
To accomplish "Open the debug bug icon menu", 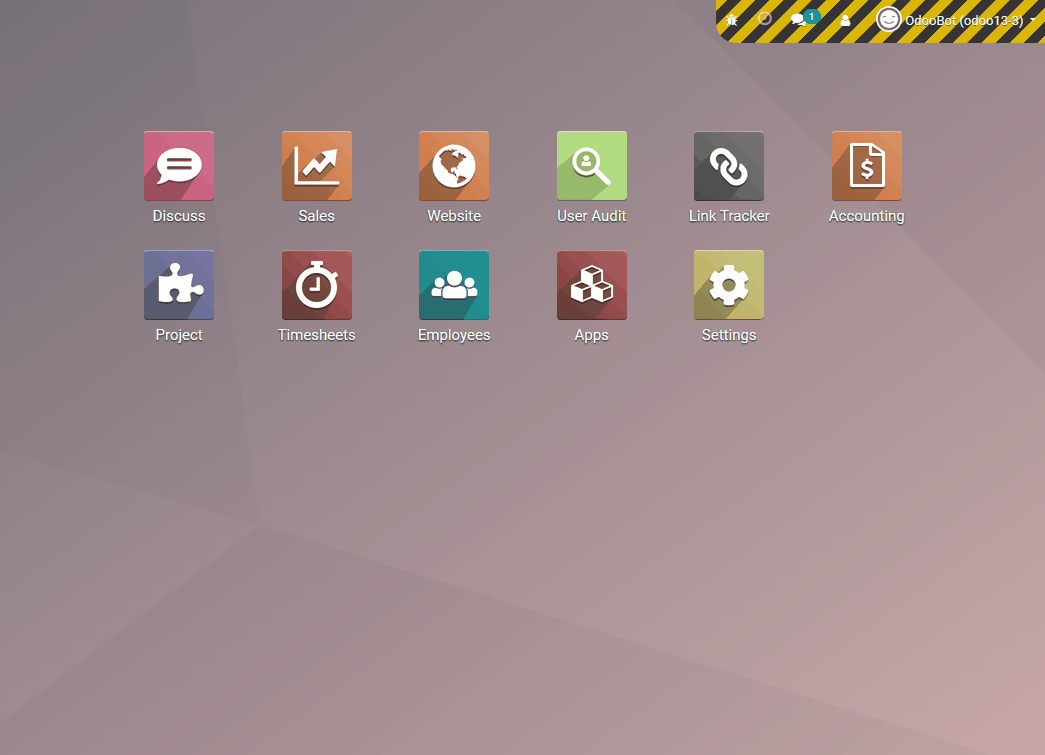I will [732, 20].
